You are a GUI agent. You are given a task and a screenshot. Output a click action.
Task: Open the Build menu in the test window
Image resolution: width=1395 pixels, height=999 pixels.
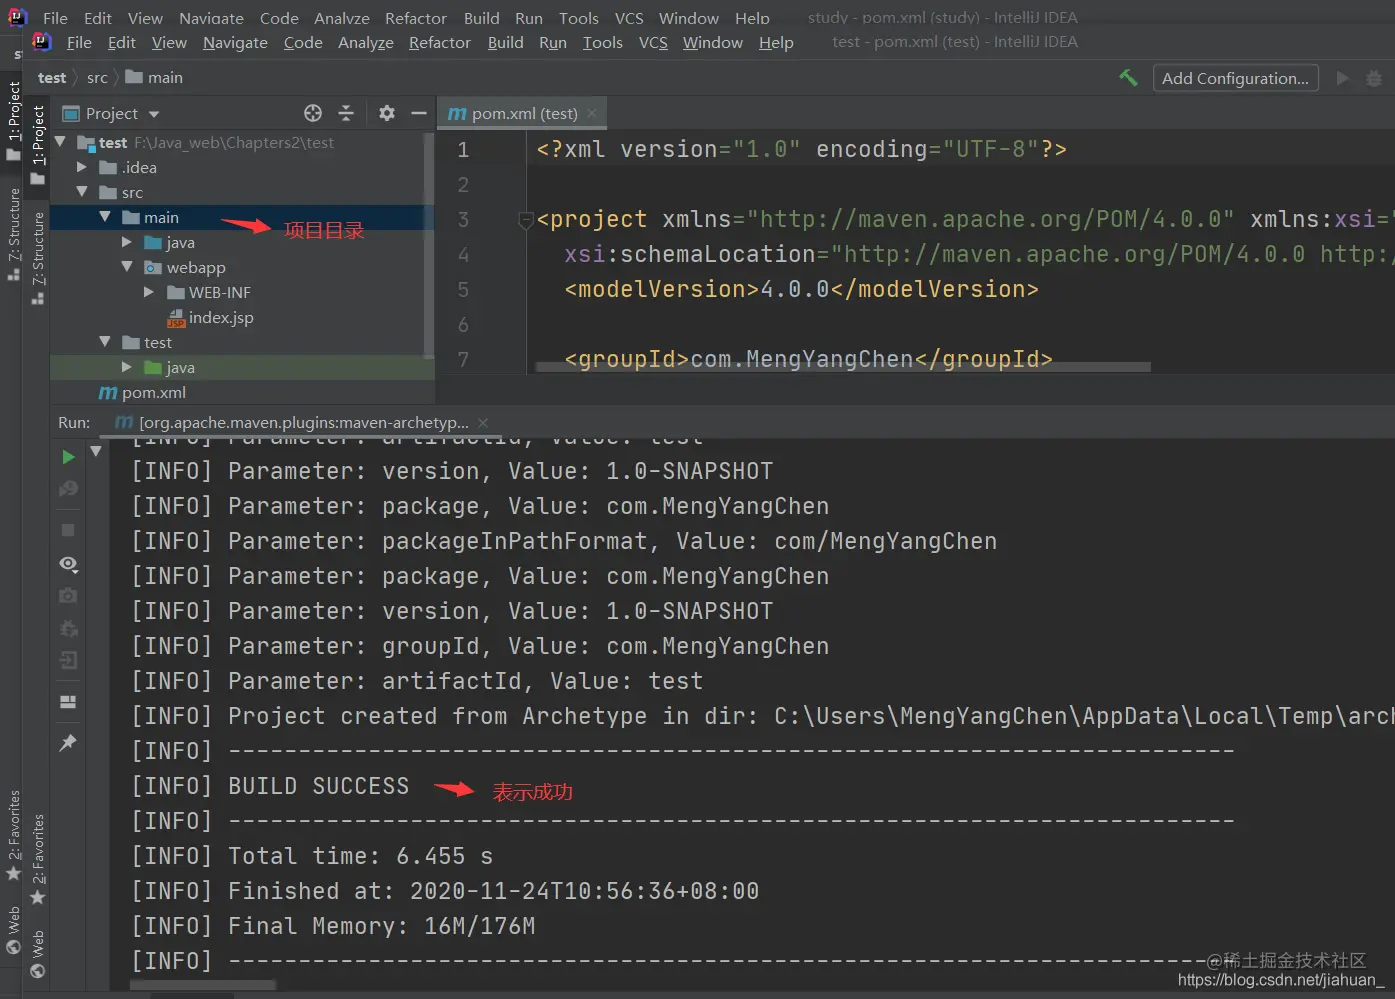(x=505, y=42)
